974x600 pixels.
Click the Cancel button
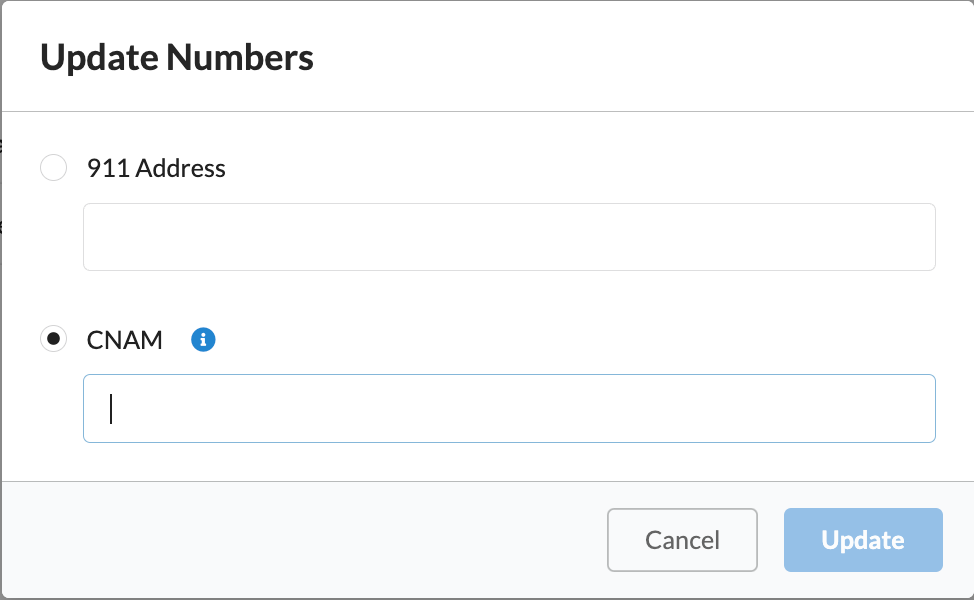pos(682,540)
